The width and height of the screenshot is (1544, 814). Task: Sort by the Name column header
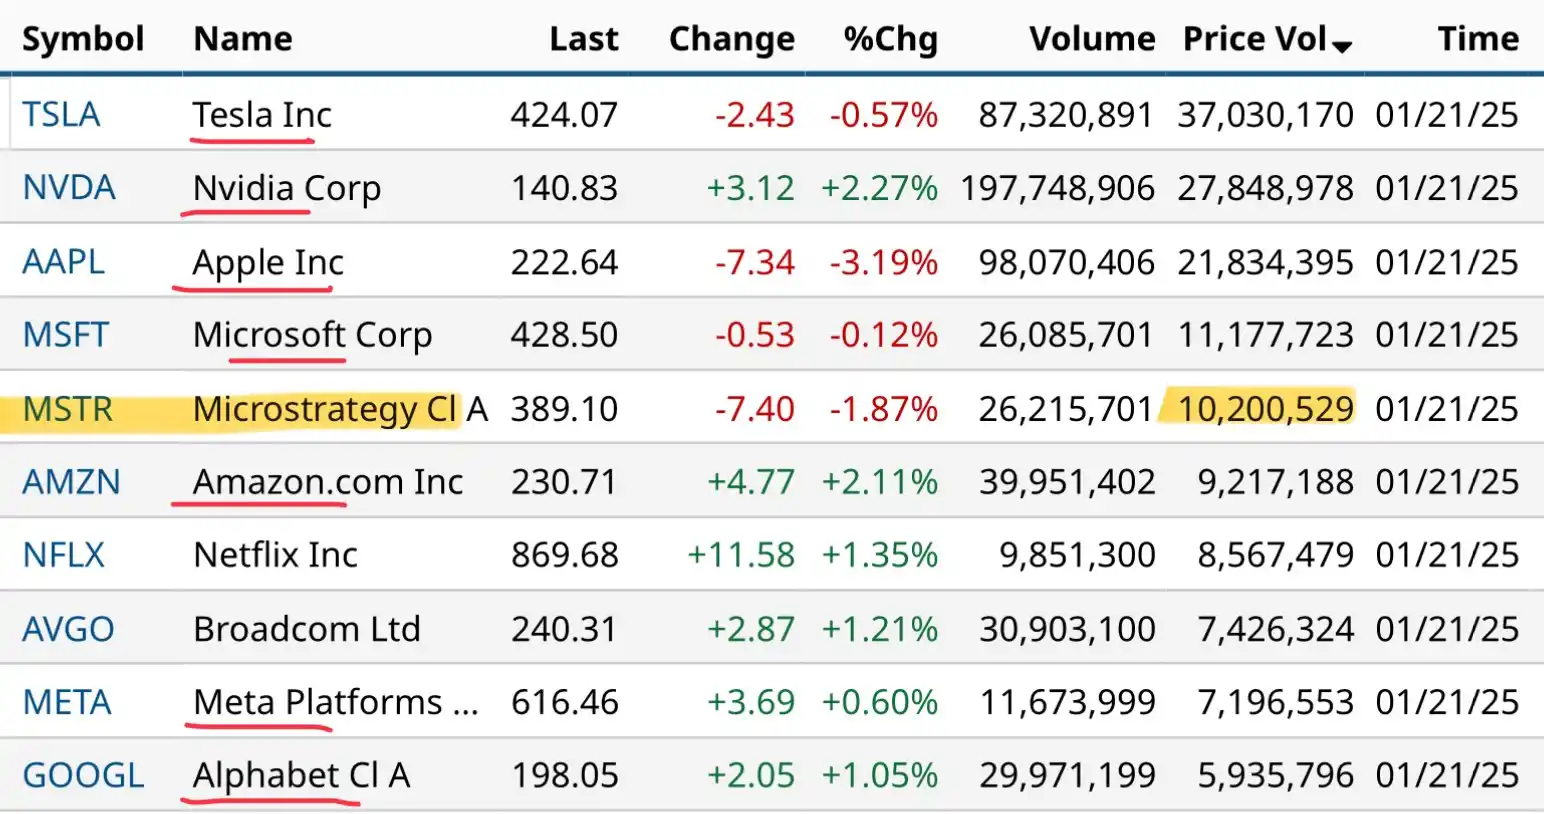[x=243, y=39]
